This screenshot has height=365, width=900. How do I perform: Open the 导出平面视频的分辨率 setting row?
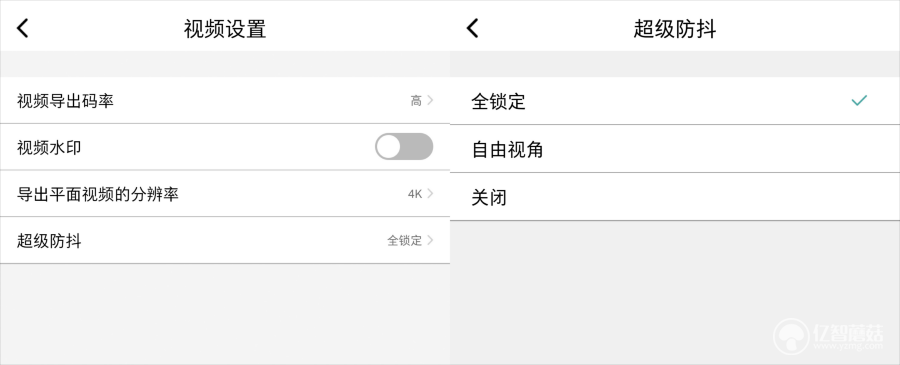[x=225, y=194]
